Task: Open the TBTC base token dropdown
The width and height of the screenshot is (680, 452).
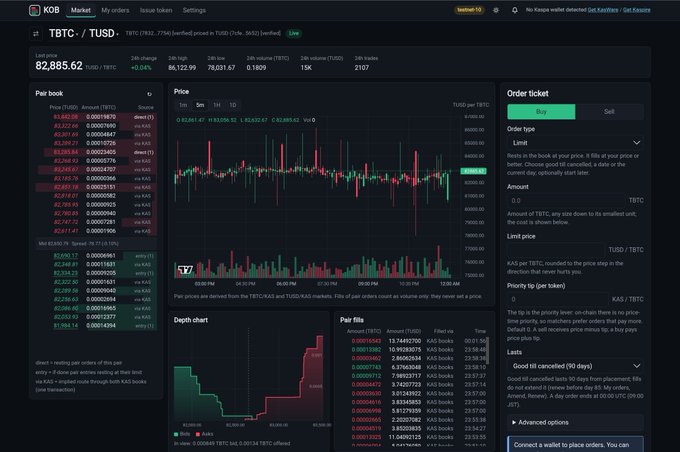Action: click(63, 33)
